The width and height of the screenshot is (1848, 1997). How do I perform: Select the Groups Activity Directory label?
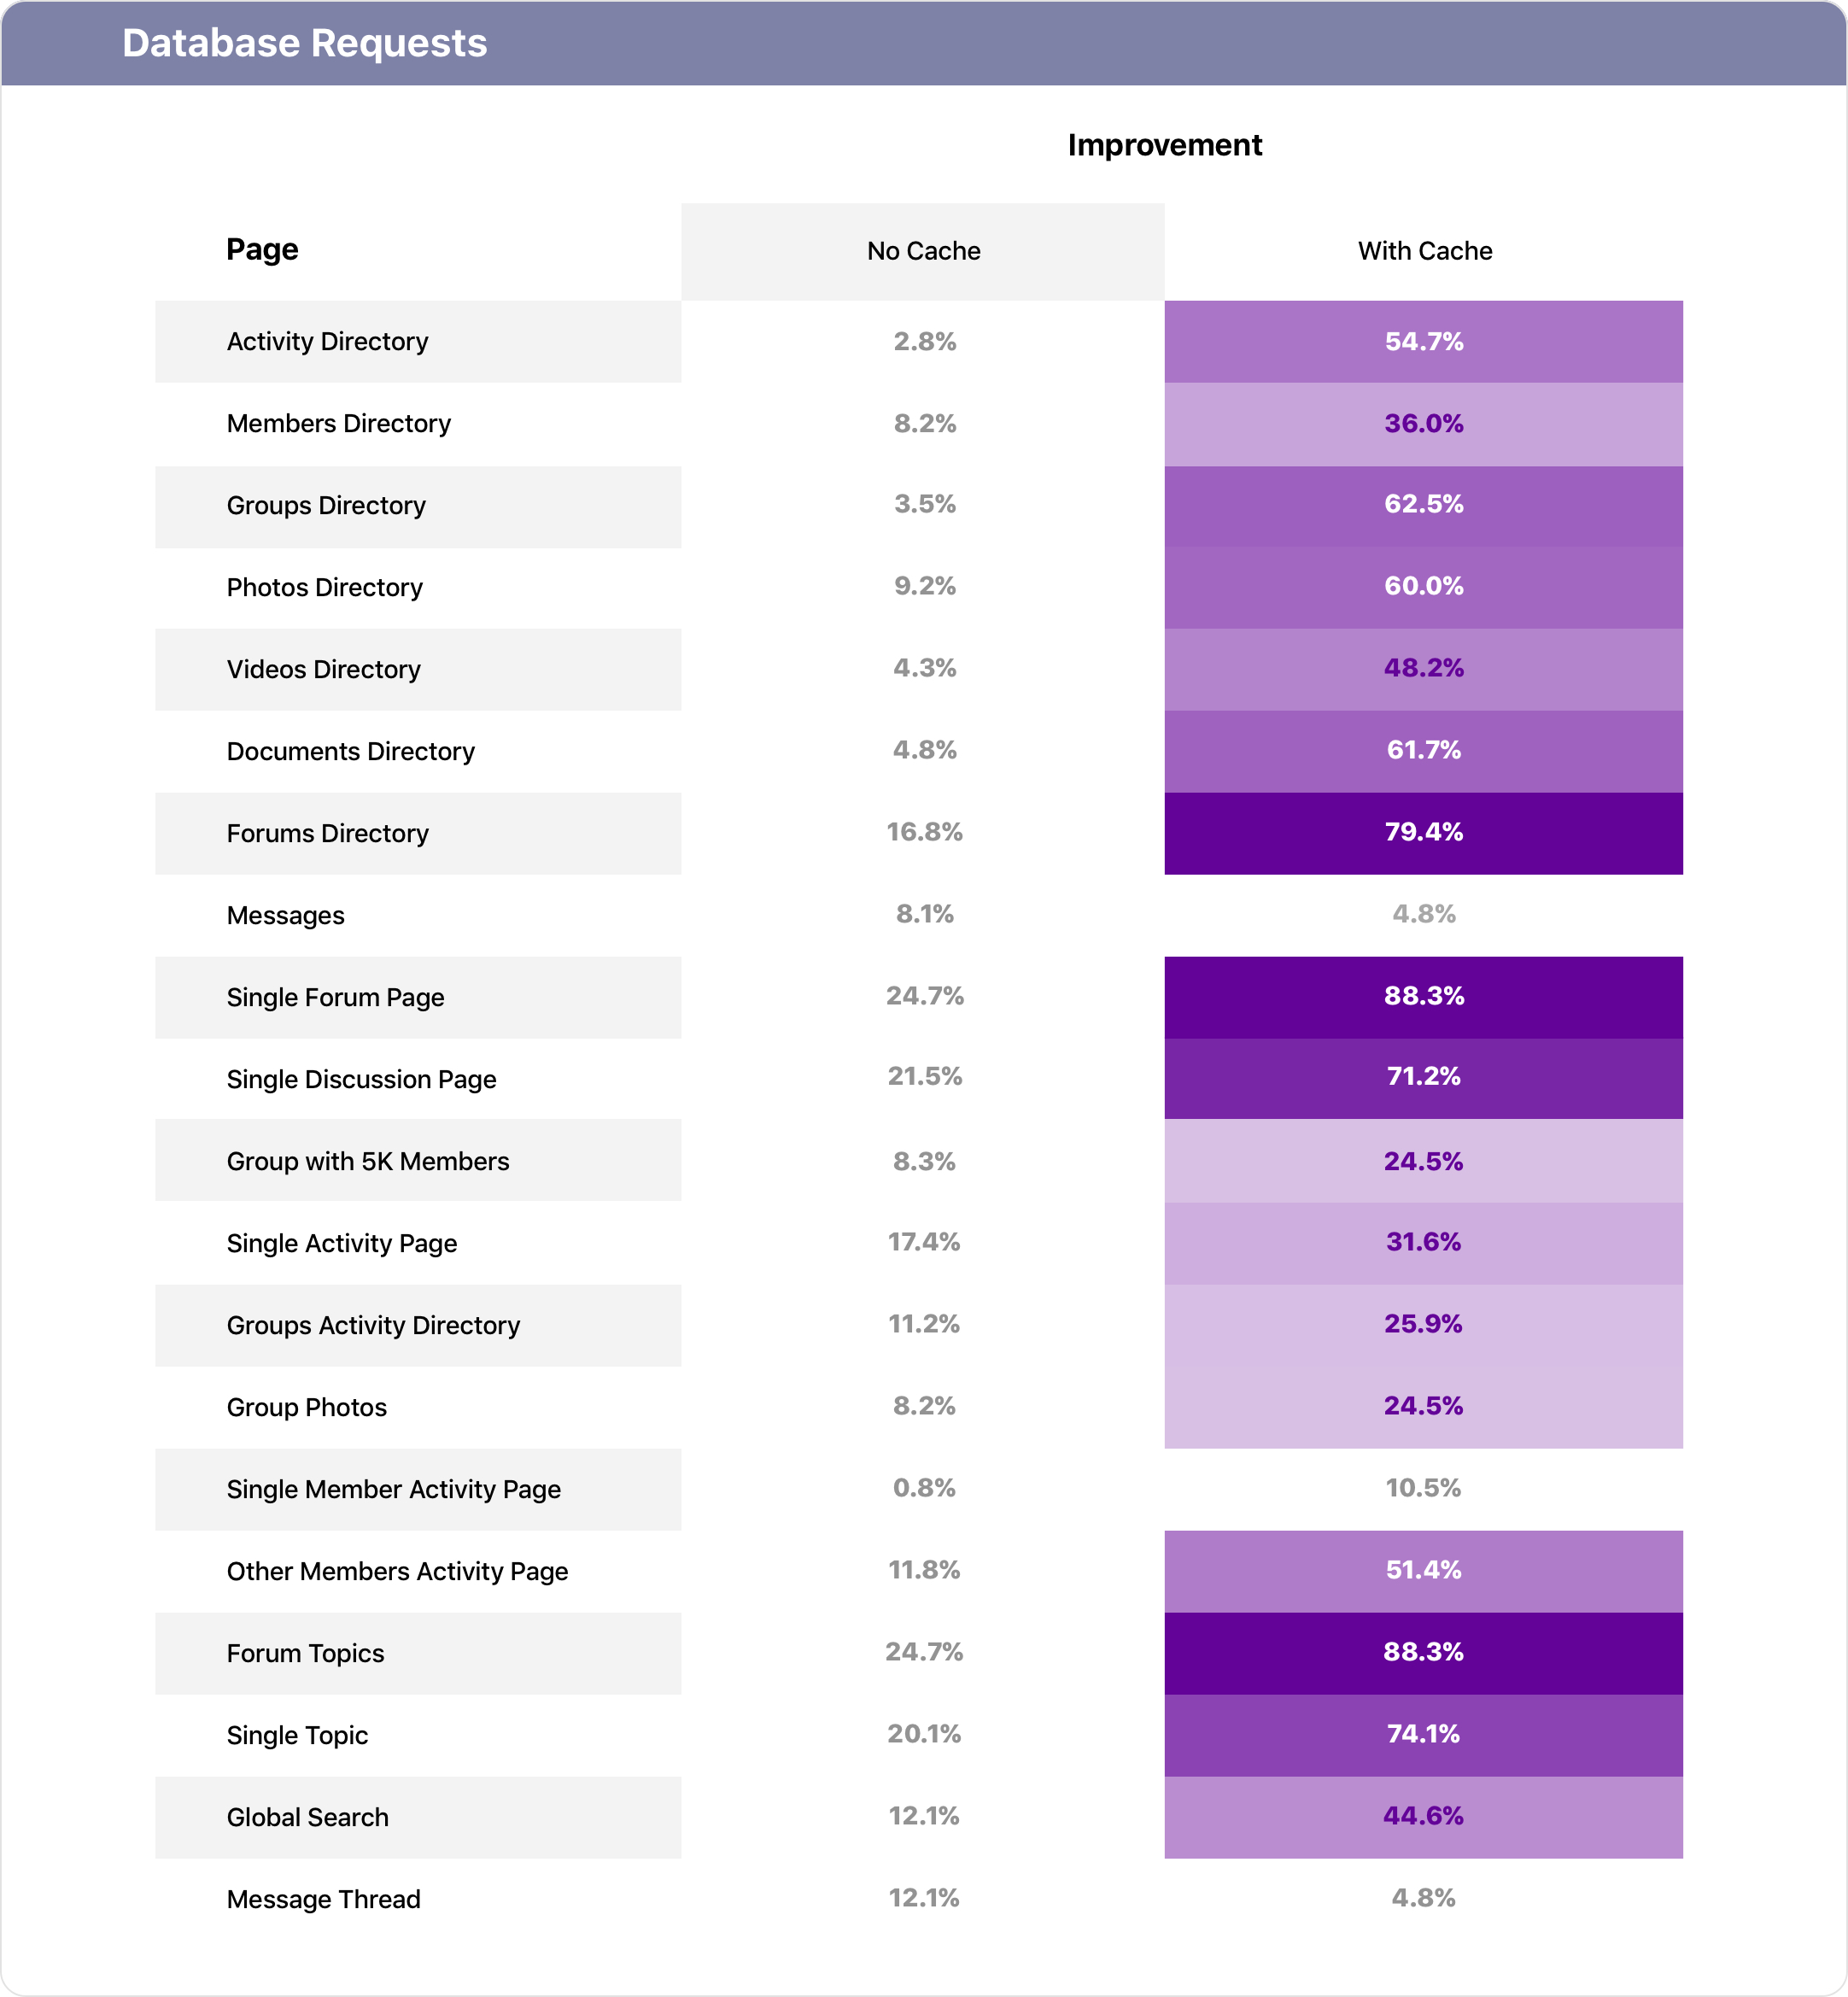[x=373, y=1325]
